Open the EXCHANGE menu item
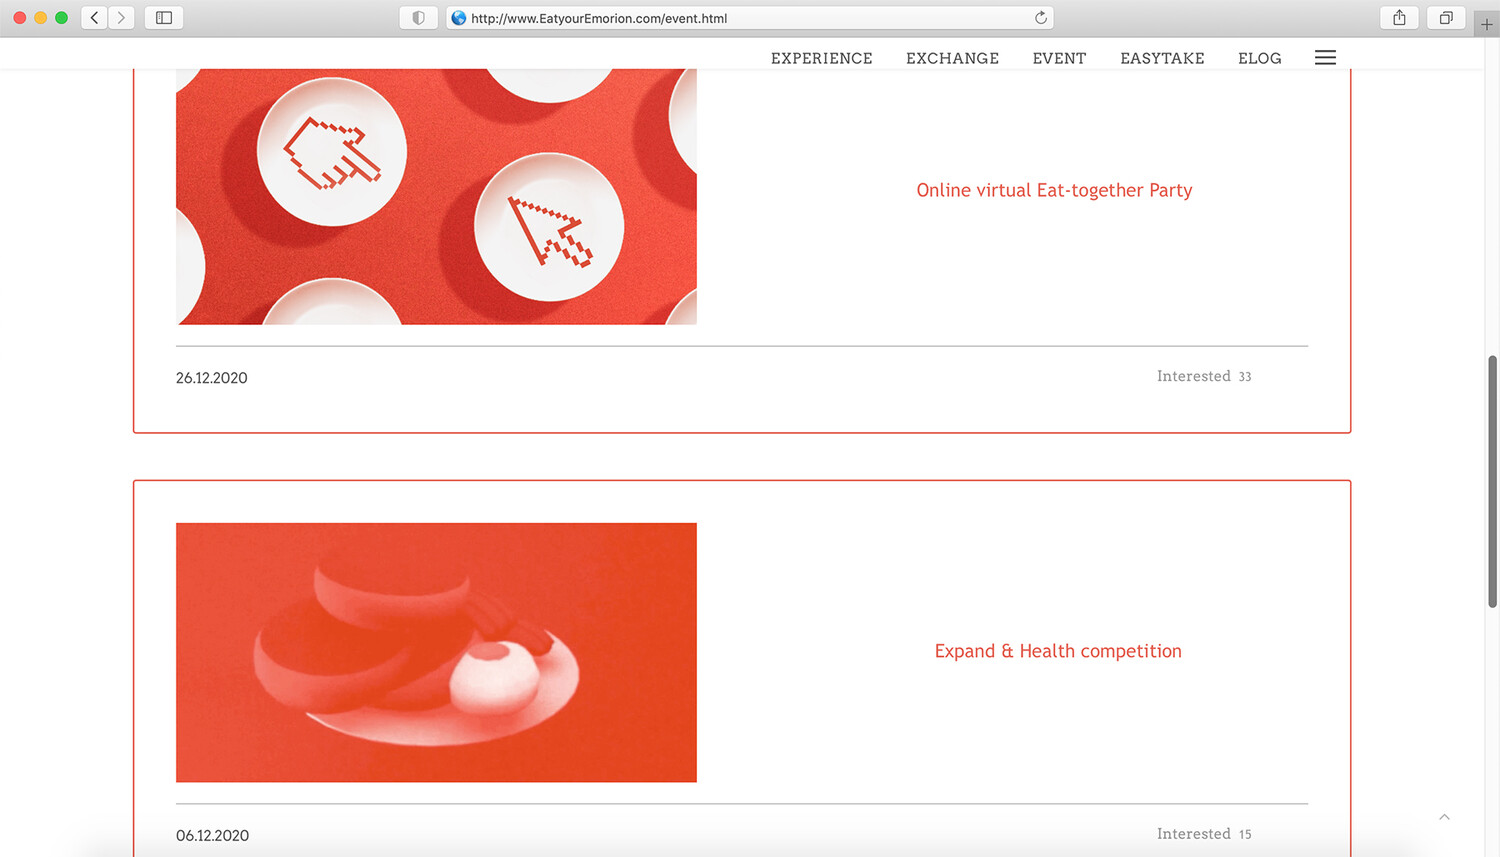 tap(952, 58)
